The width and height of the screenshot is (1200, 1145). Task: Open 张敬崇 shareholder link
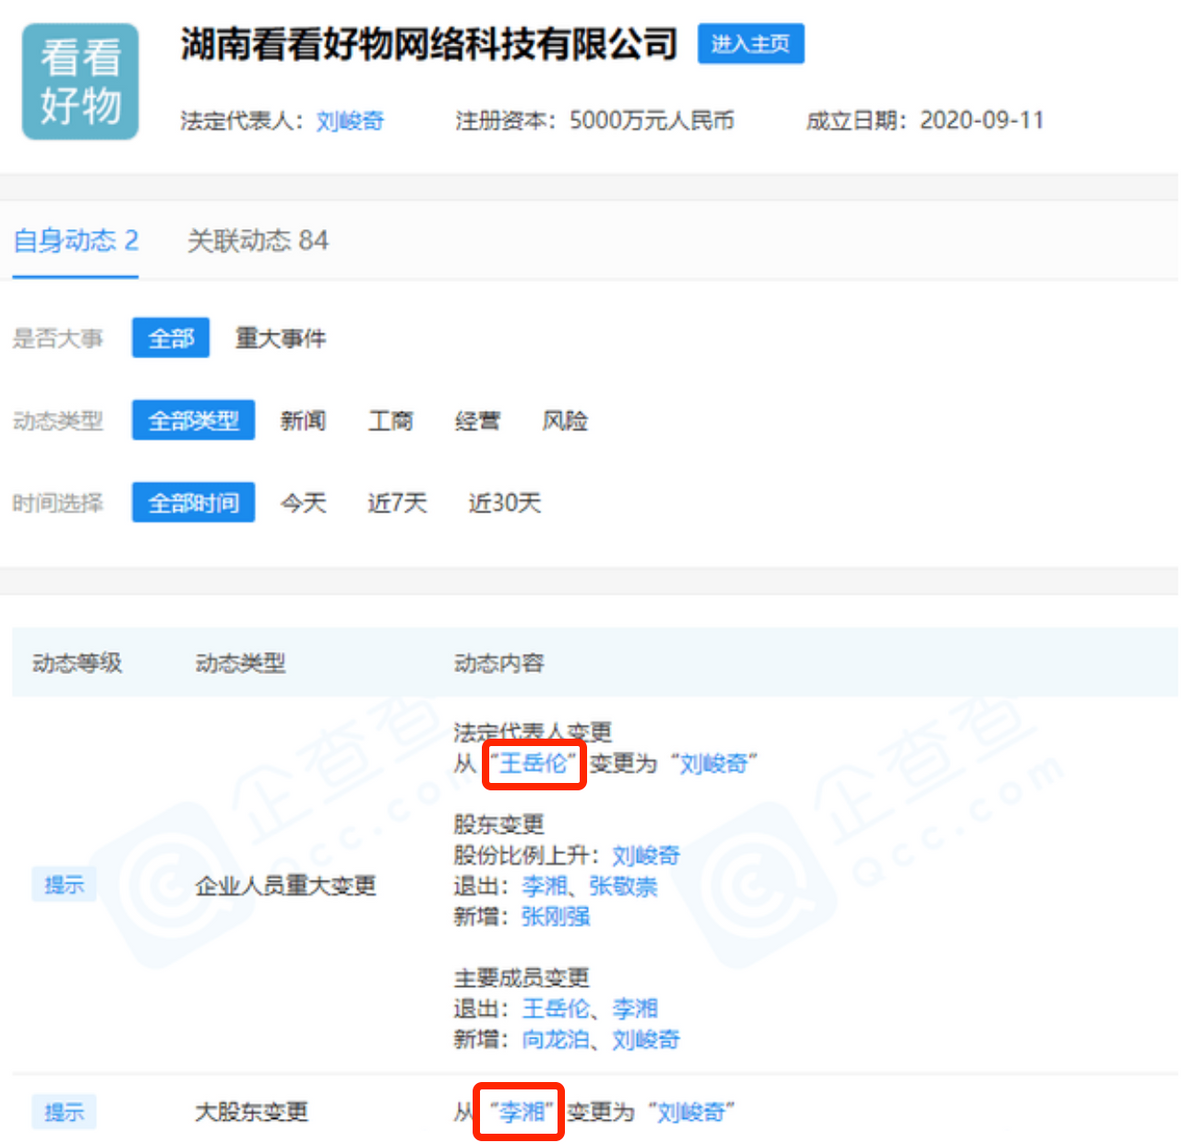pyautogui.click(x=623, y=886)
